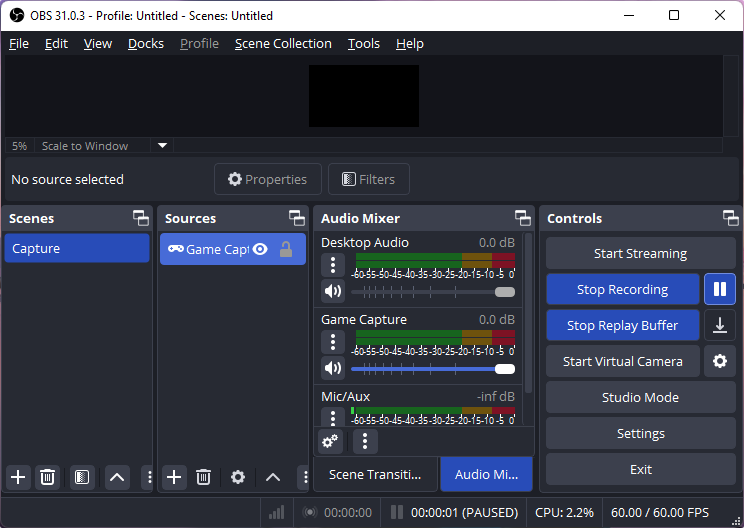Mute the Desktop Audio speaker icon
Screen dimensions: 744x528
pyautogui.click(x=333, y=292)
